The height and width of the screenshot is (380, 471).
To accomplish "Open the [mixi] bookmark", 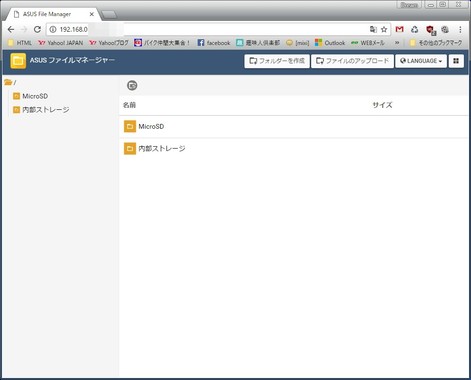I will [298, 43].
